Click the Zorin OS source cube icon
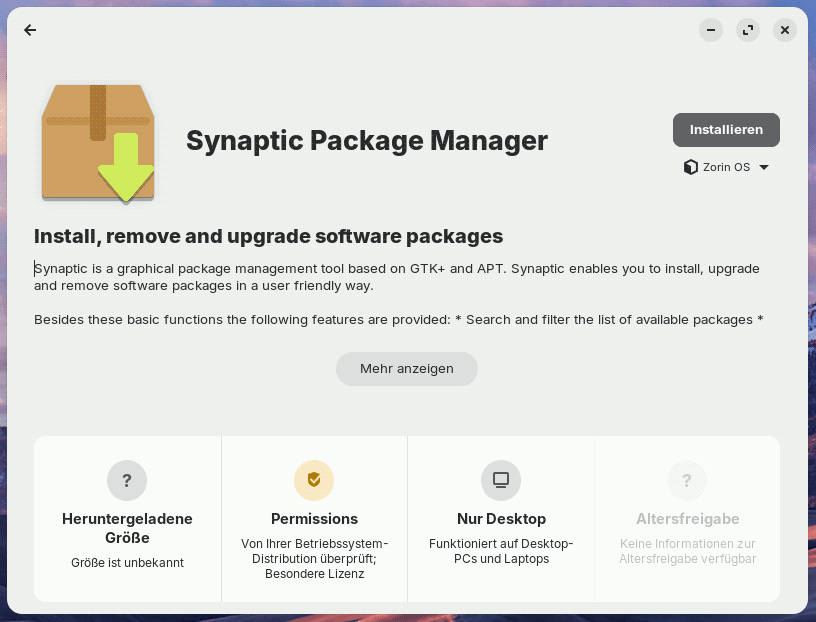Image resolution: width=816 pixels, height=622 pixels. pyautogui.click(x=691, y=167)
